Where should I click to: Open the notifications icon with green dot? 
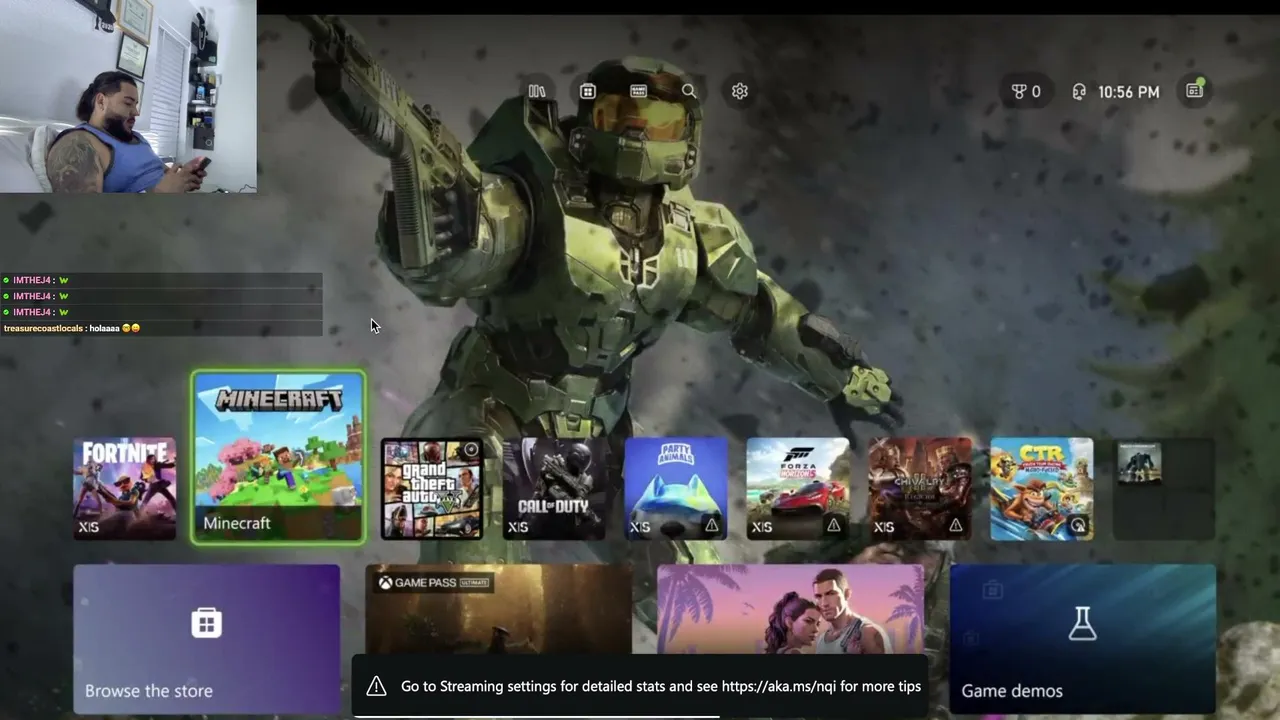click(x=1194, y=91)
